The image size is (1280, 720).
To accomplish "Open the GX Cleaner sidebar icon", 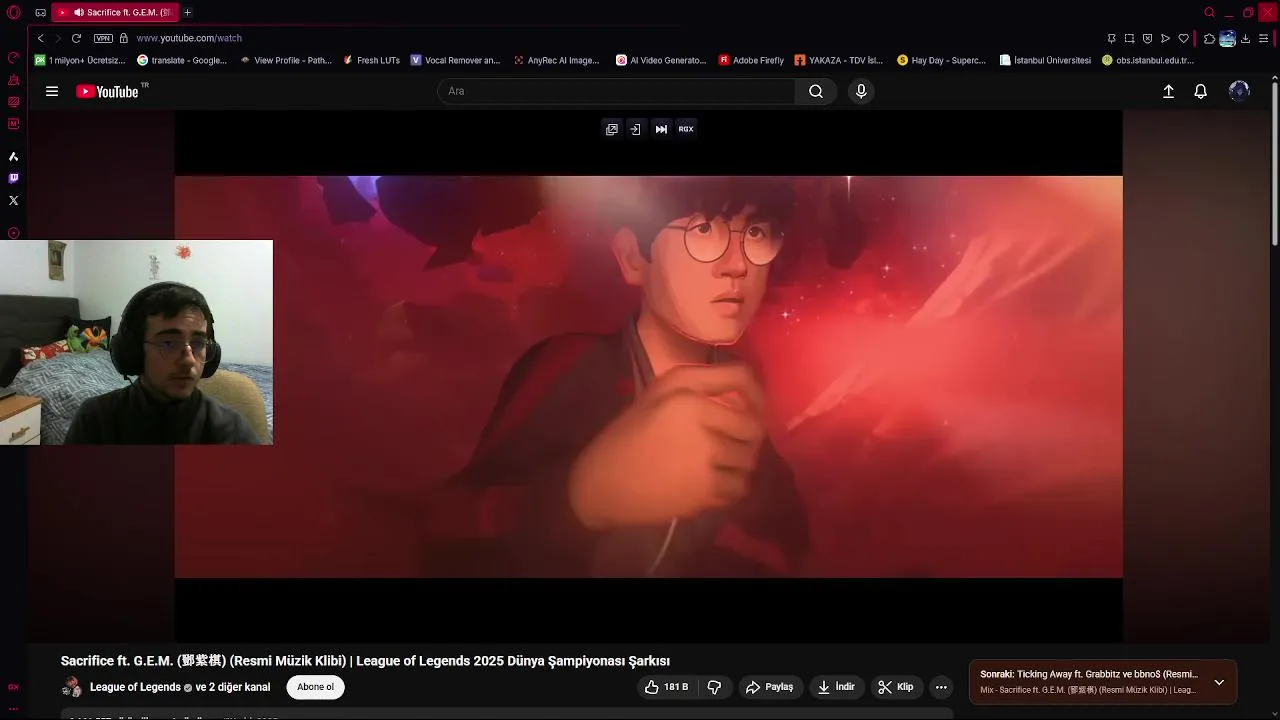I will point(13,80).
